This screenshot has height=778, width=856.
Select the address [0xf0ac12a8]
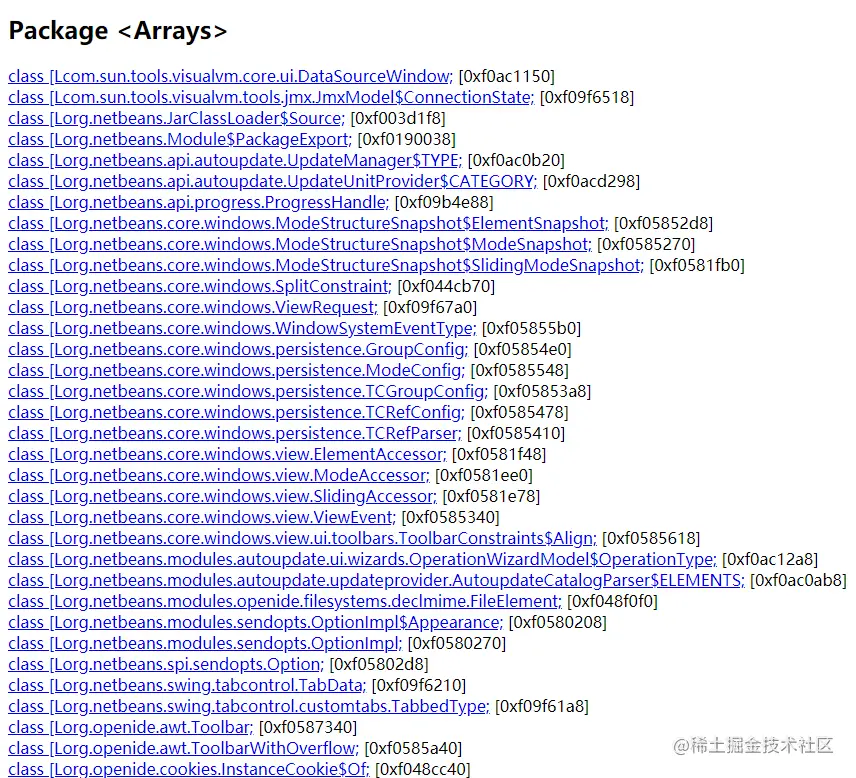770,560
